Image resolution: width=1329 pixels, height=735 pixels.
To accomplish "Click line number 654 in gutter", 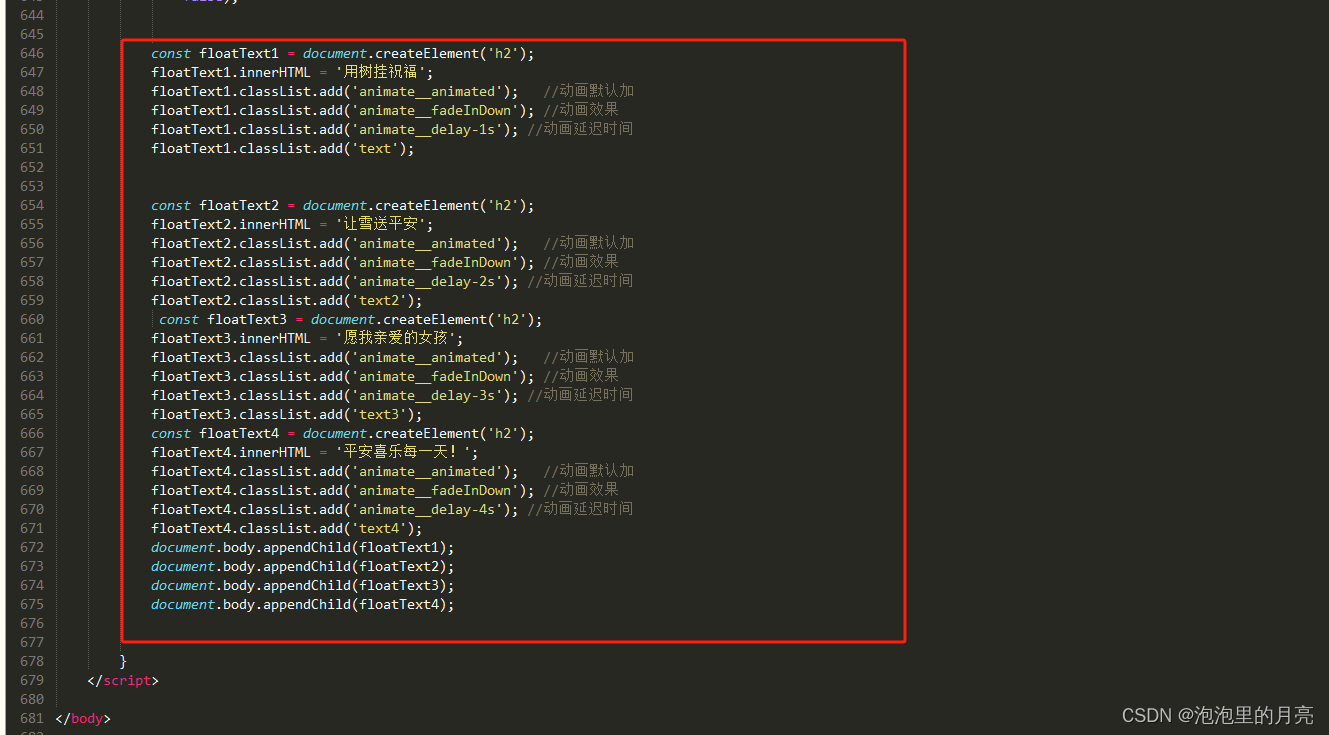I will click(x=32, y=205).
